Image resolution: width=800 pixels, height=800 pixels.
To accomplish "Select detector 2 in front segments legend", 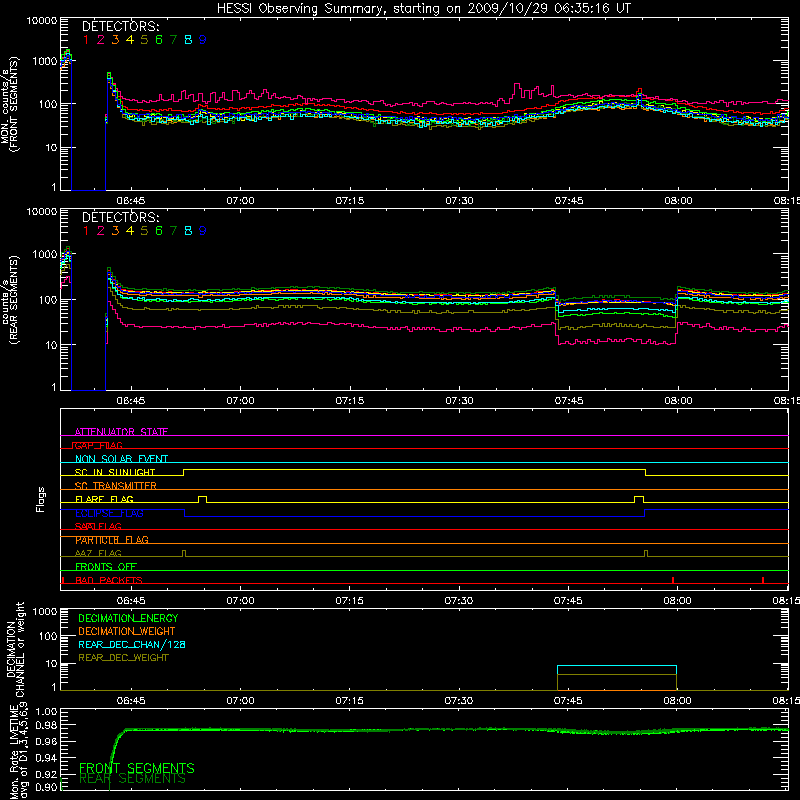I will click(101, 40).
